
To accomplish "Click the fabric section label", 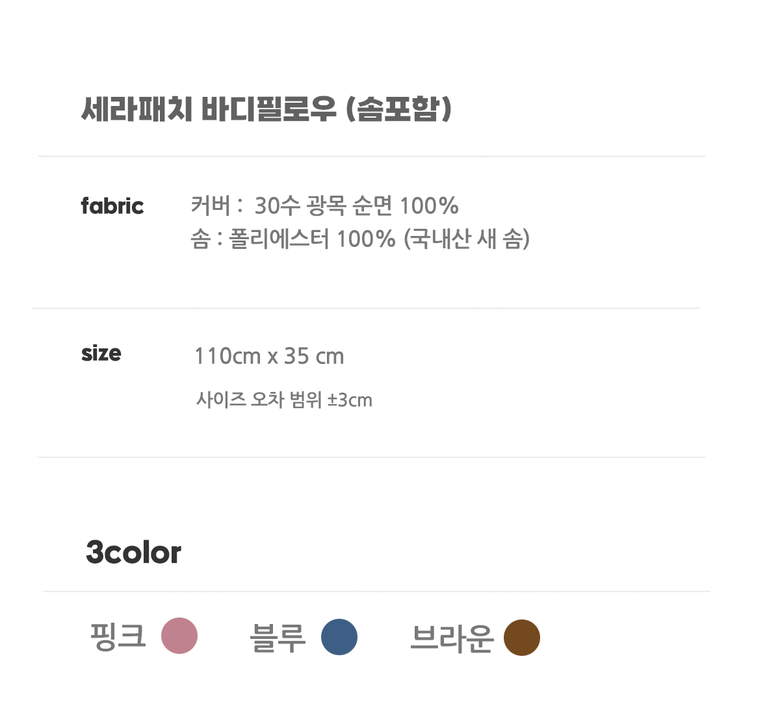I will 112,206.
